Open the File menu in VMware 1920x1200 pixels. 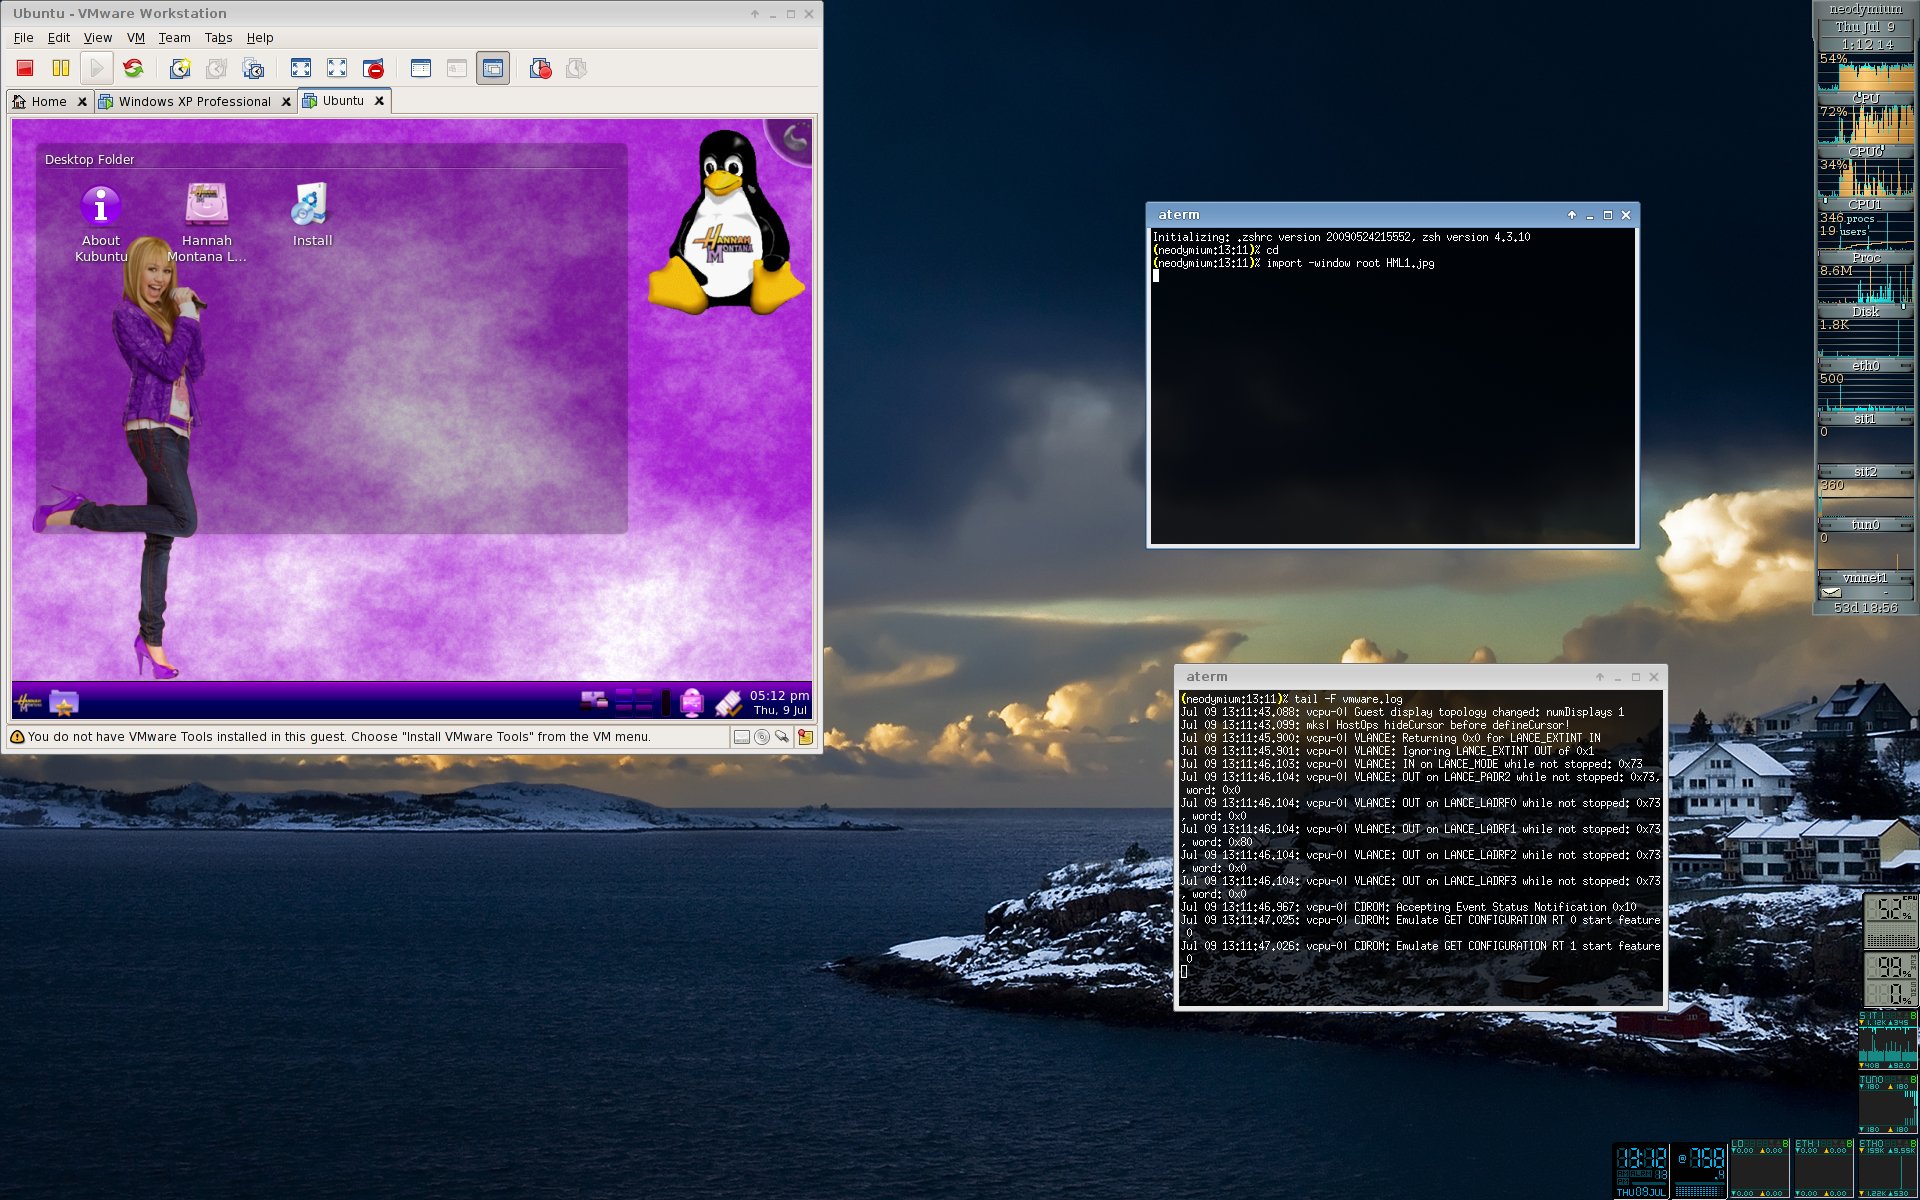[24, 38]
